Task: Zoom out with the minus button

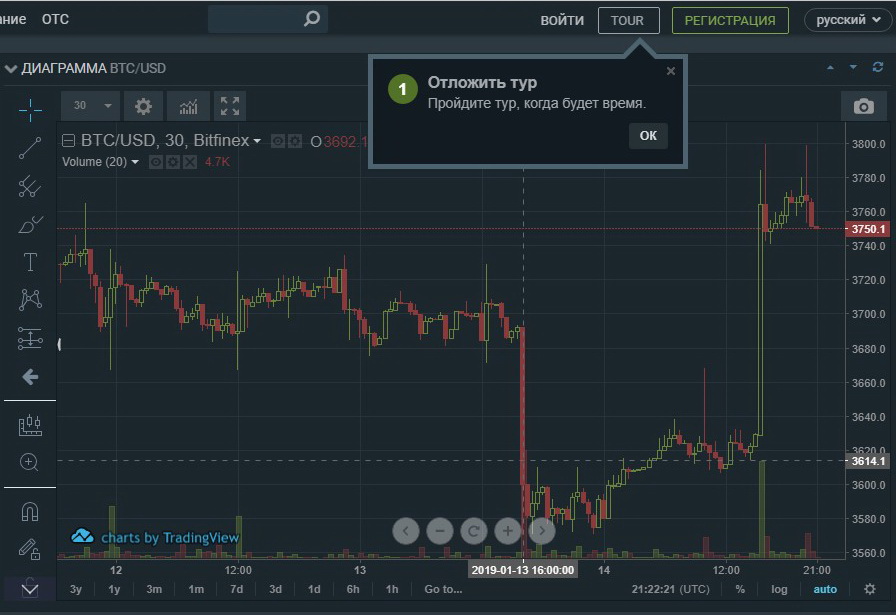Action: tap(439, 531)
